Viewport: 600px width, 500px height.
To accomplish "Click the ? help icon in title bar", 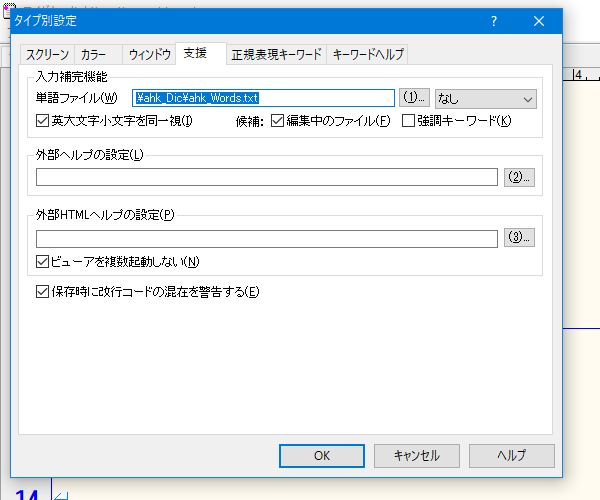I will (x=494, y=21).
